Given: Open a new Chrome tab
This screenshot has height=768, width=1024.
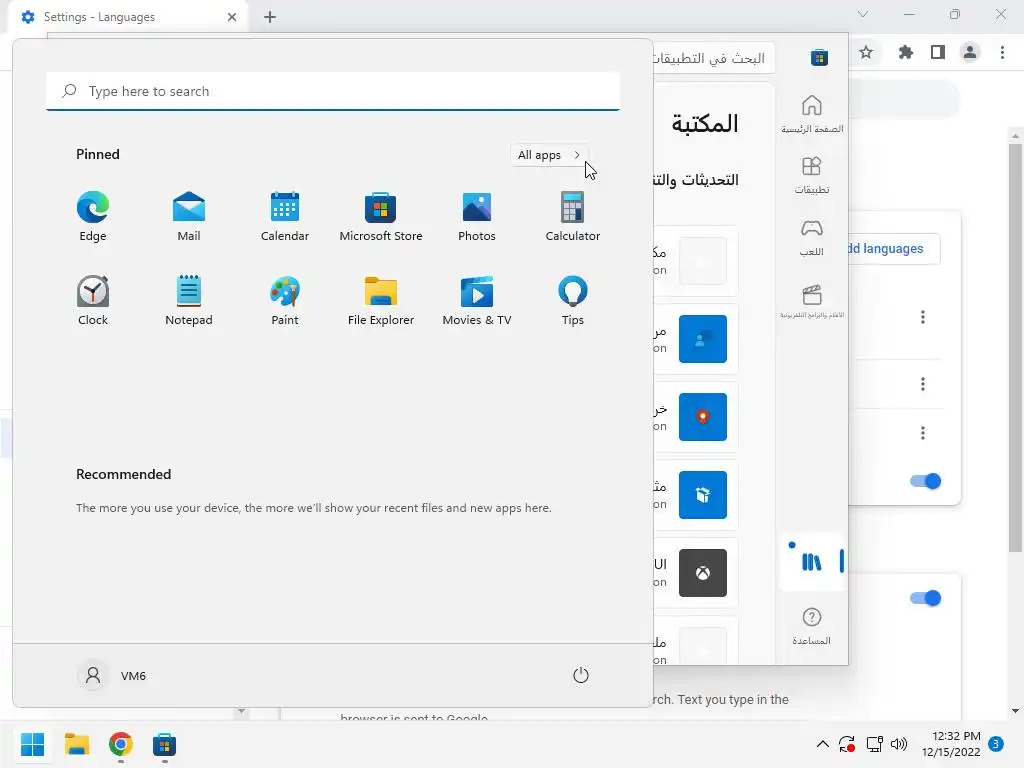Looking at the screenshot, I should click(x=270, y=17).
